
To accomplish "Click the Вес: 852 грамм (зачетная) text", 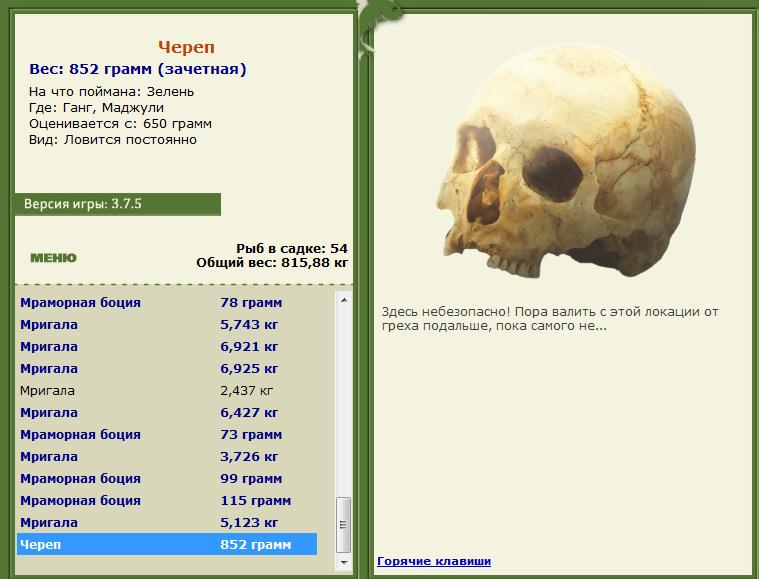I will [138, 69].
